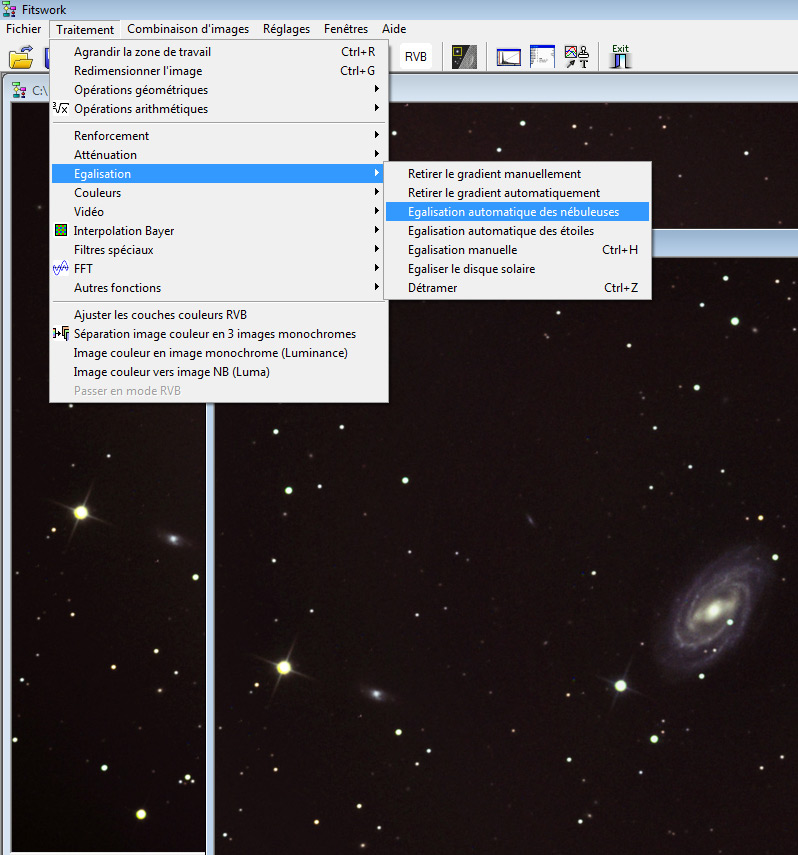Click the Fitswork icon in image window title
The height and width of the screenshot is (855, 798).
(19, 91)
